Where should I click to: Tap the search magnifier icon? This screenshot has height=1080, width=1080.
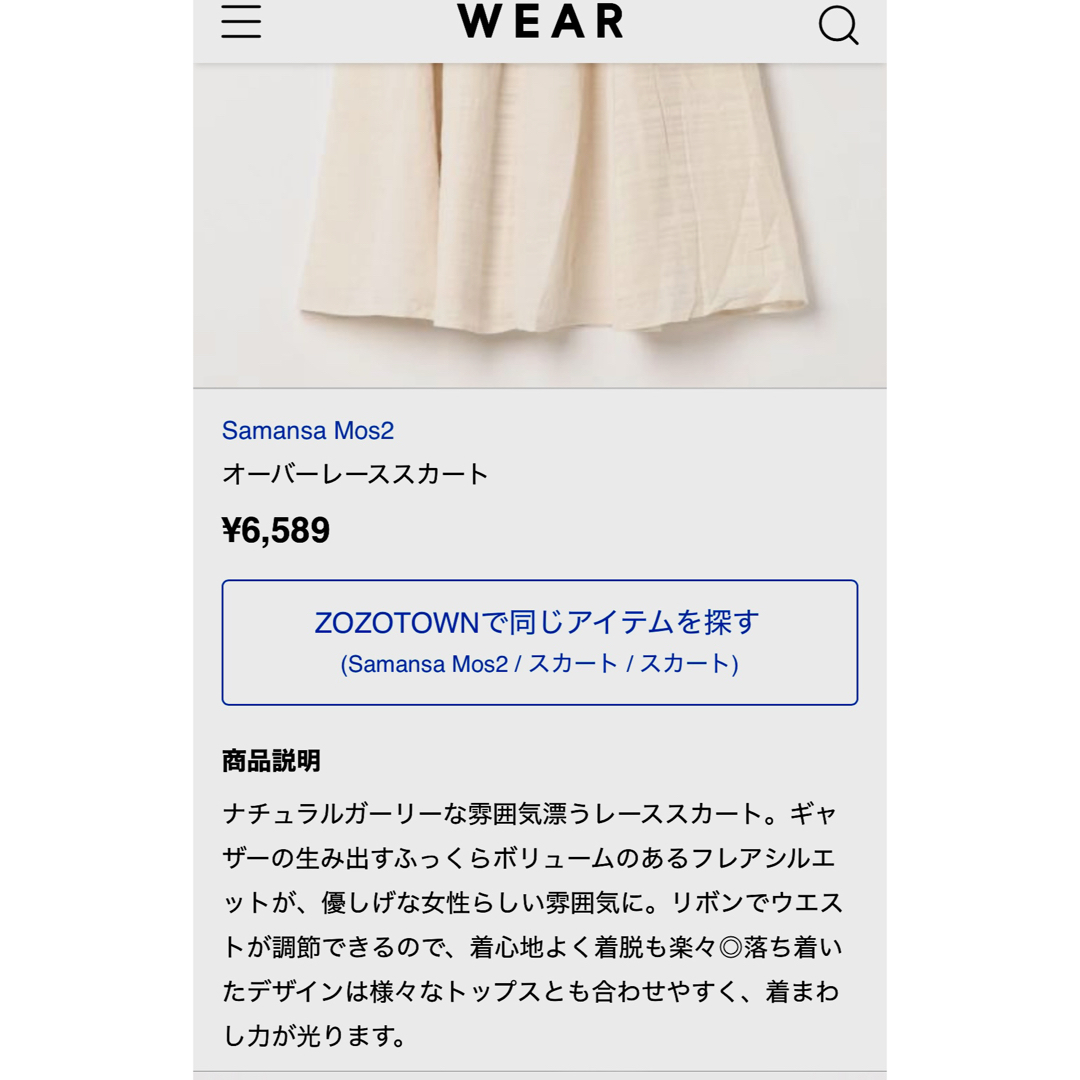point(838,25)
